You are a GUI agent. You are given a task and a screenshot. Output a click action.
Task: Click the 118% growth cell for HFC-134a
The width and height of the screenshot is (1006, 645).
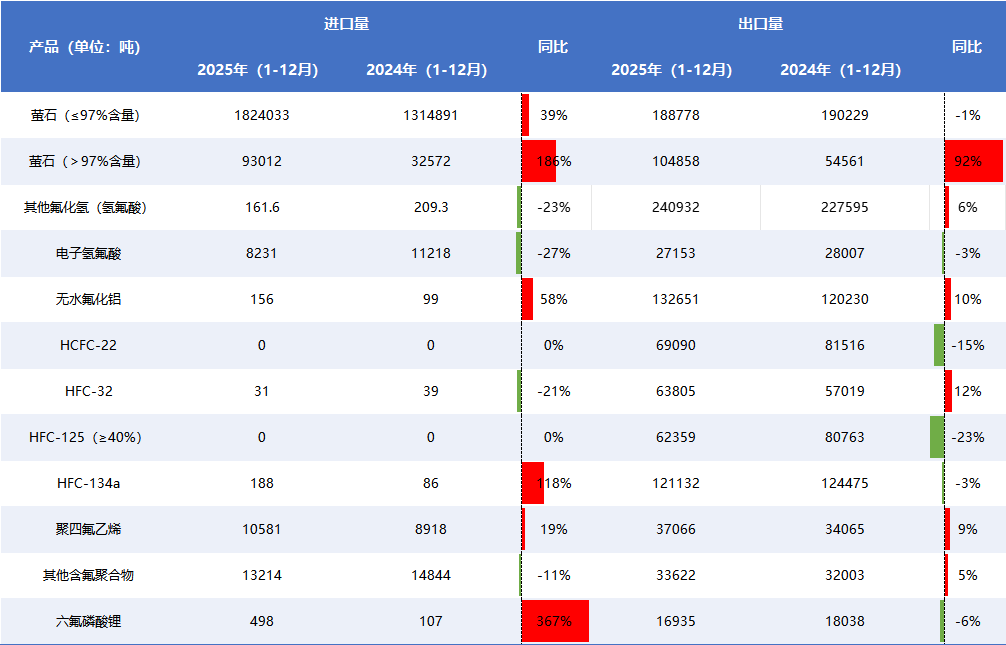click(552, 483)
